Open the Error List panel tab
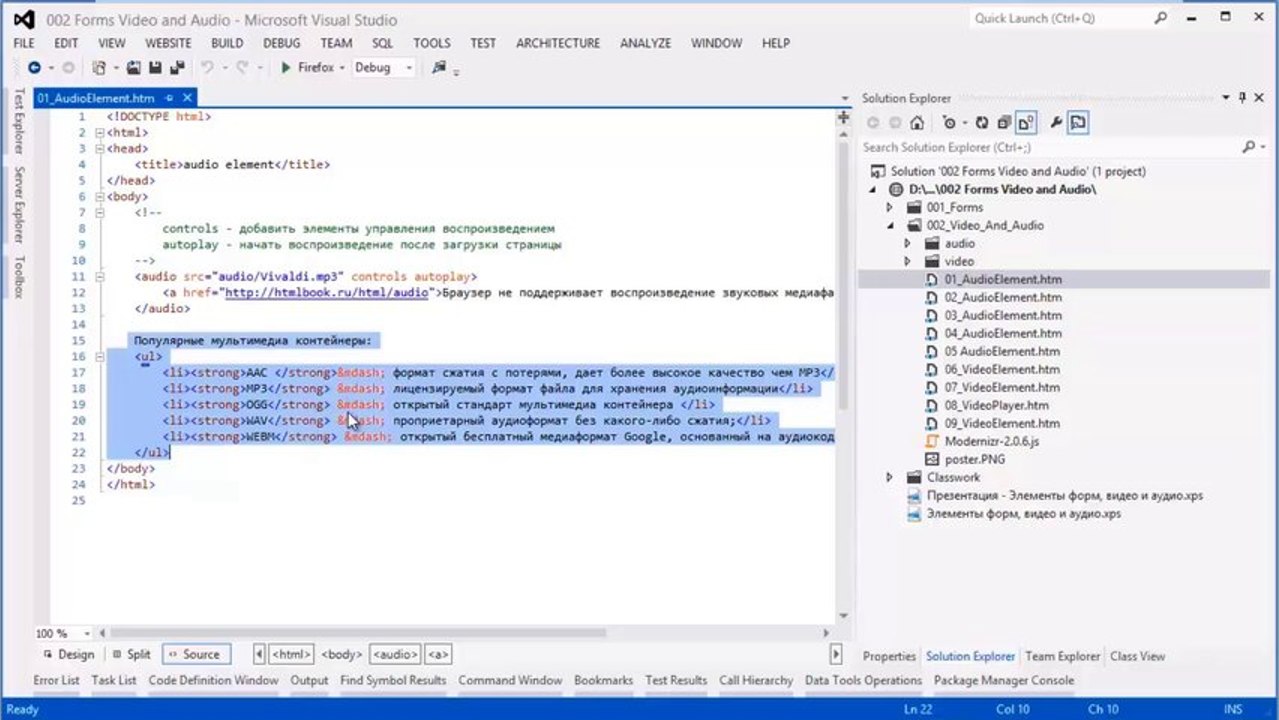This screenshot has width=1279, height=720. (56, 680)
